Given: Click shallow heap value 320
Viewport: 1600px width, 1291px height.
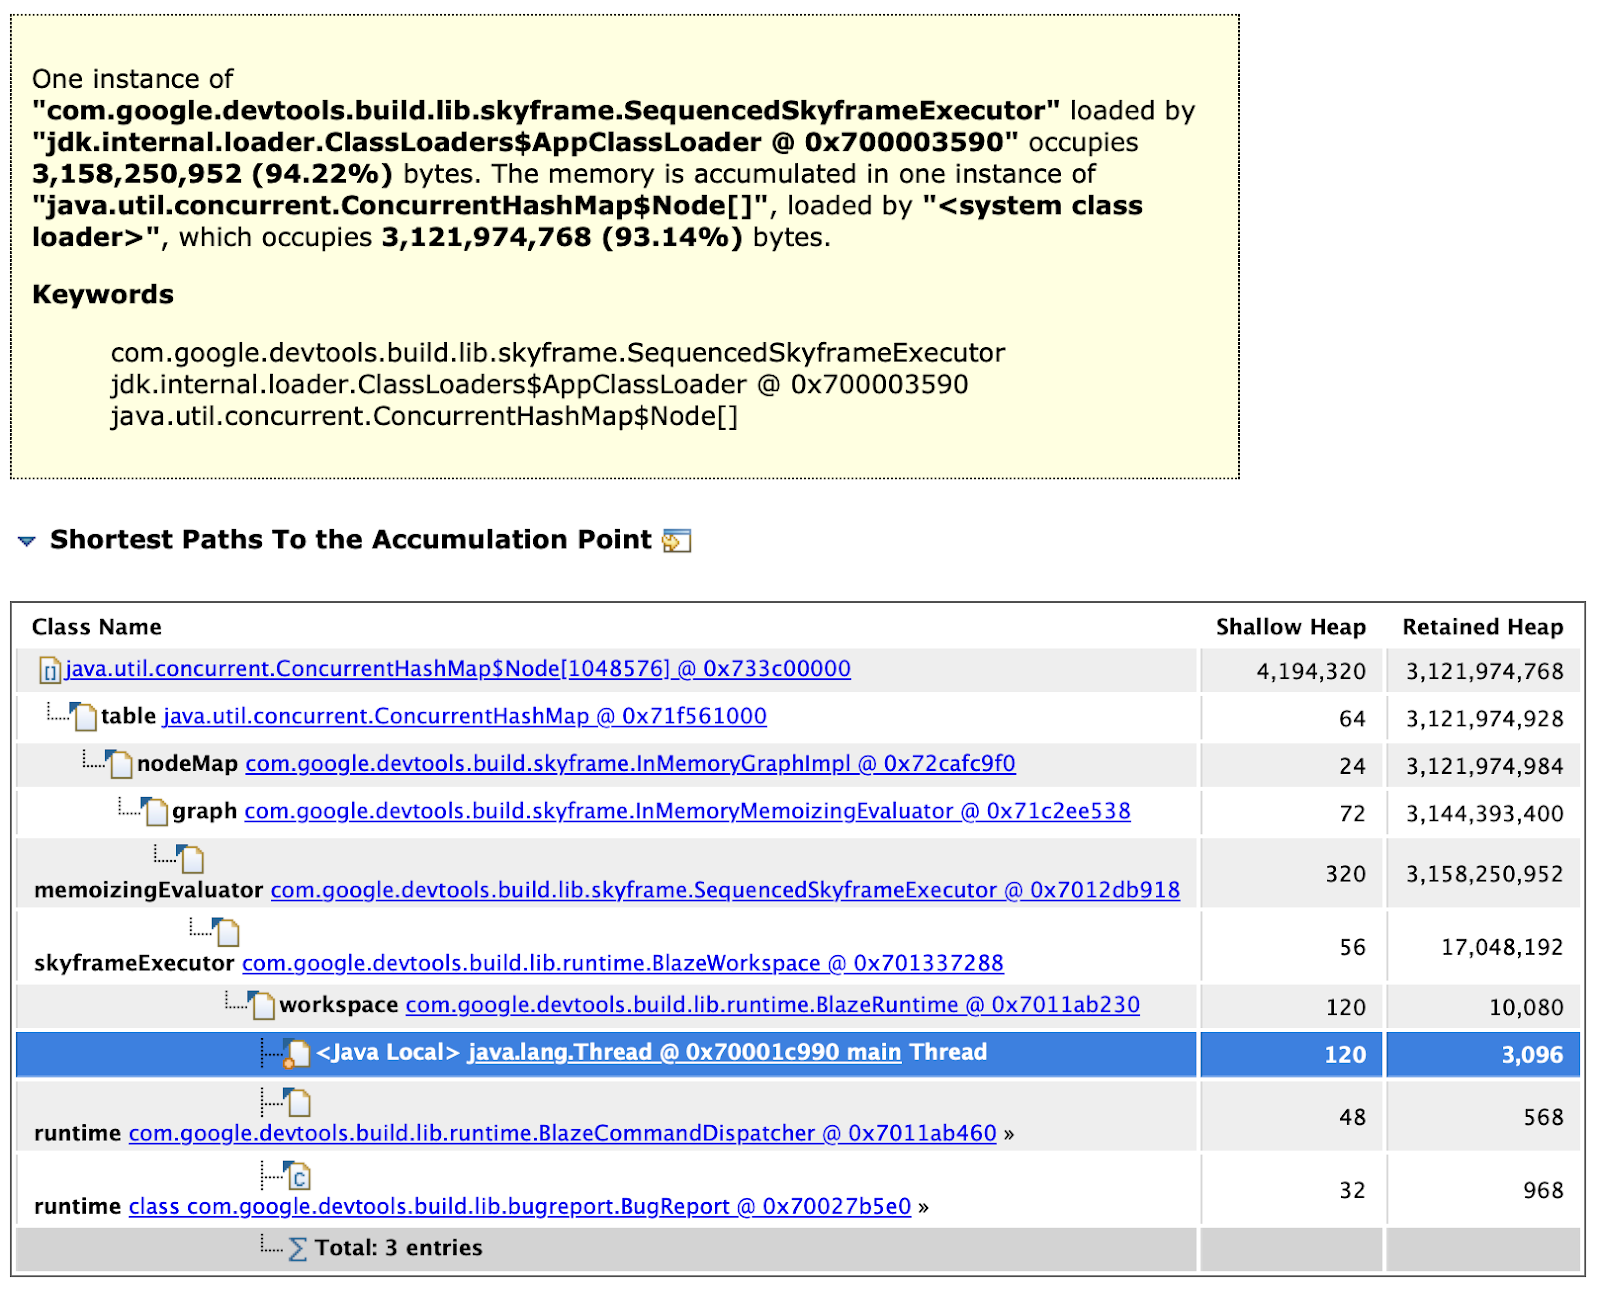Looking at the screenshot, I should pos(1346,874).
